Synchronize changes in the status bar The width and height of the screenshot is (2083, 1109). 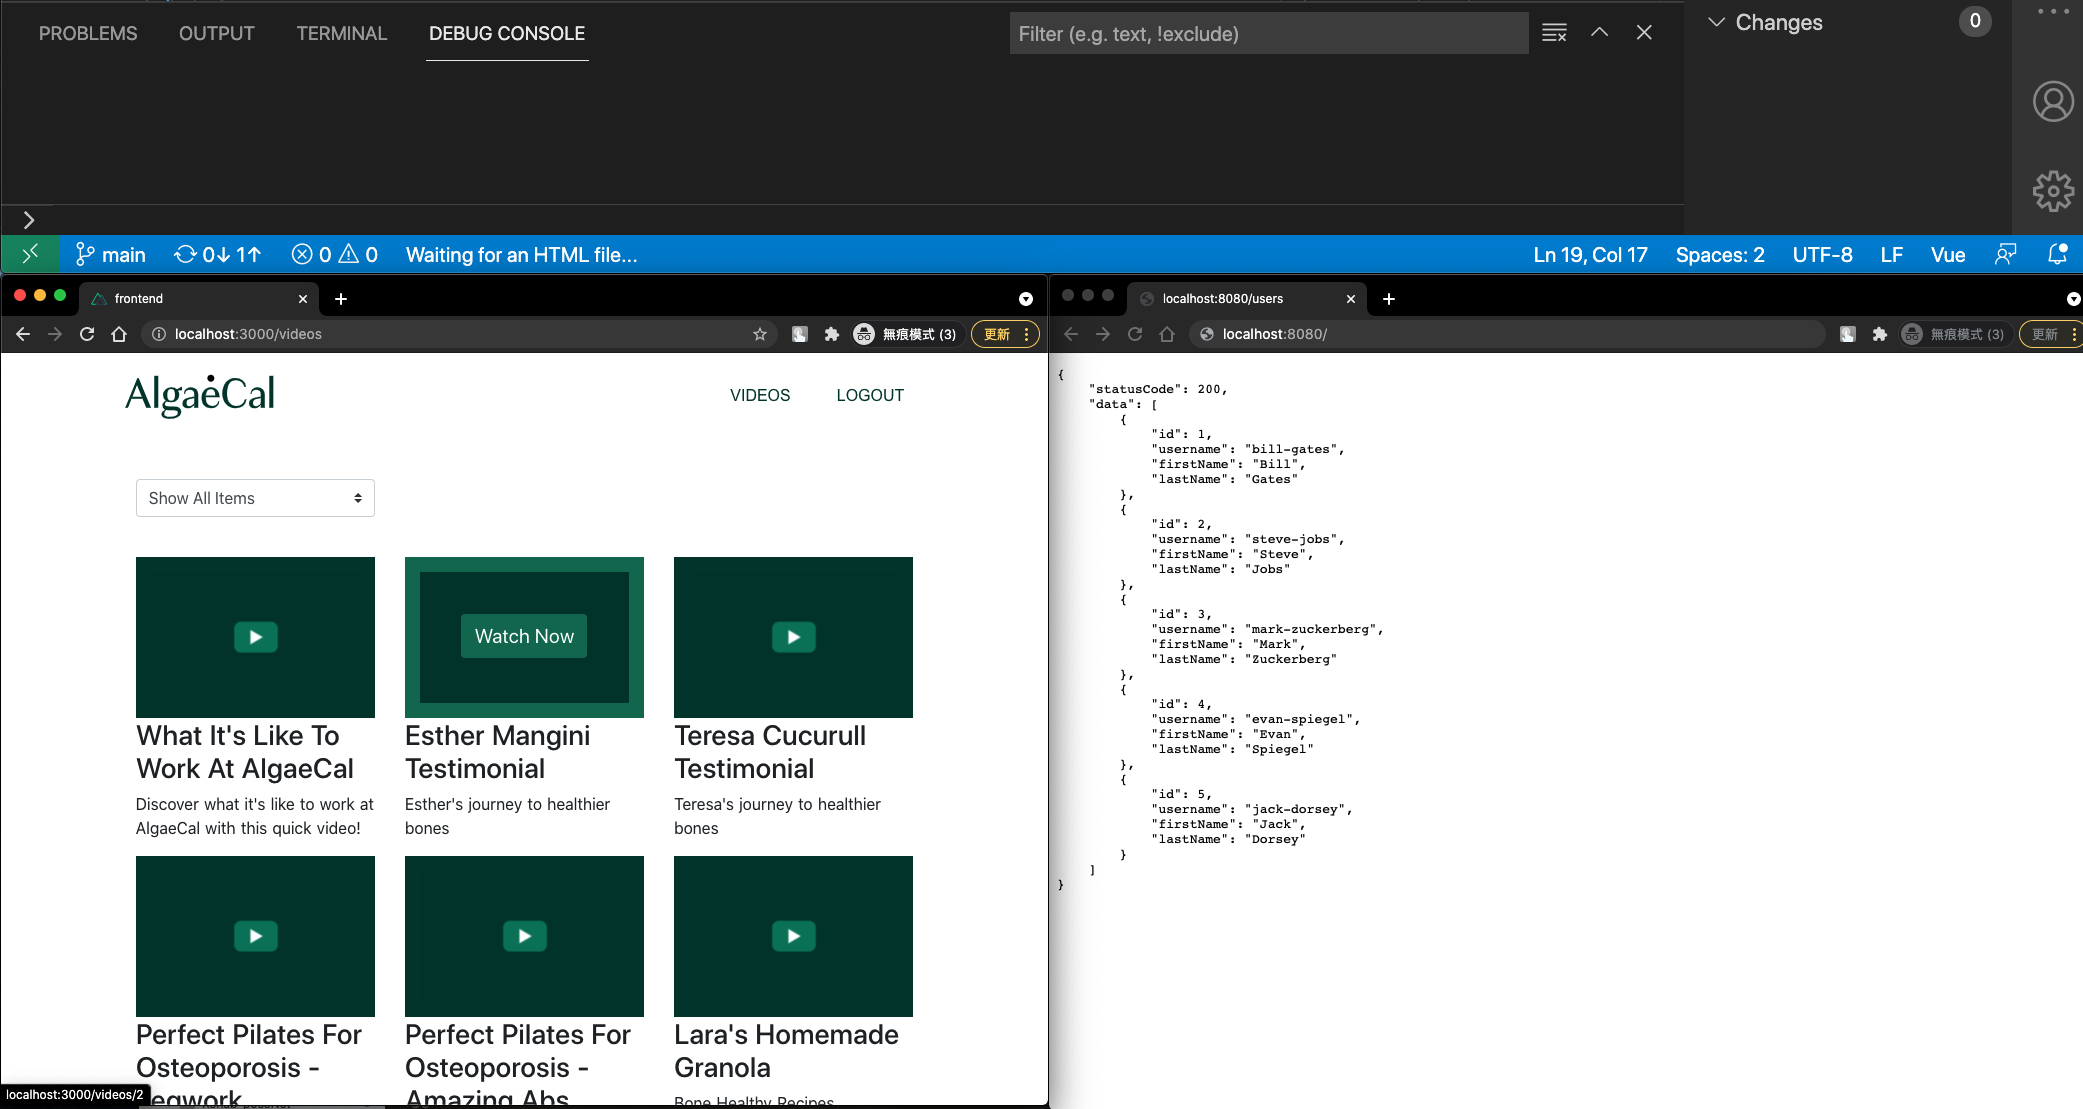218,254
